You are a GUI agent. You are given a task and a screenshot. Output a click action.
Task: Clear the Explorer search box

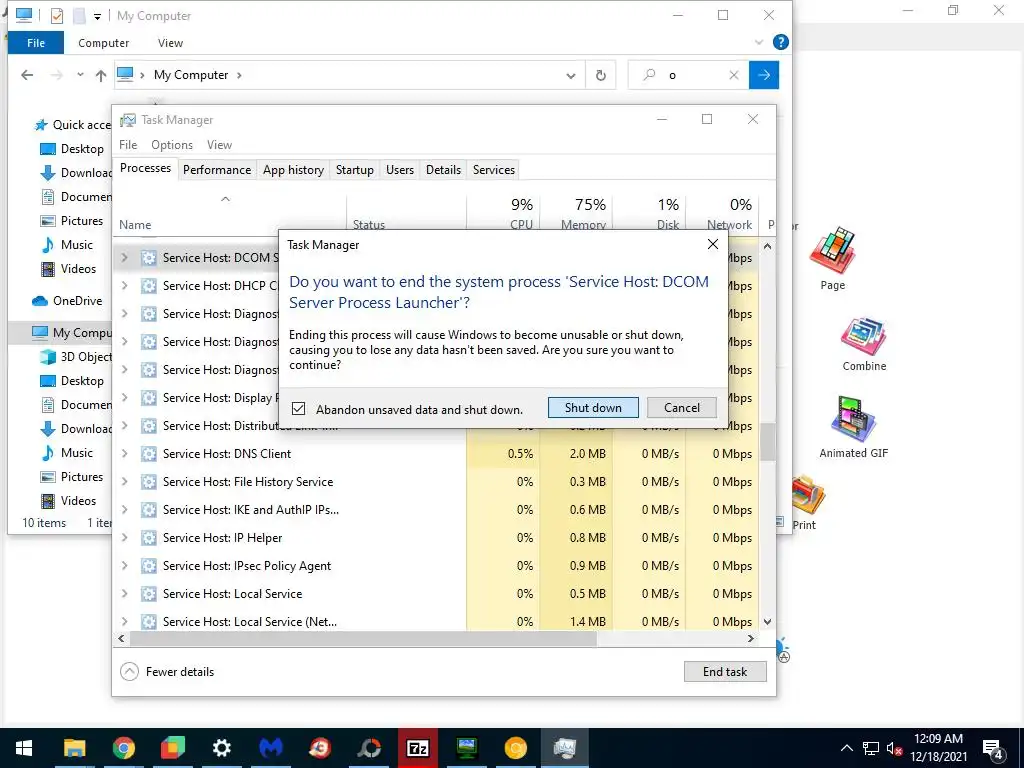coord(733,75)
